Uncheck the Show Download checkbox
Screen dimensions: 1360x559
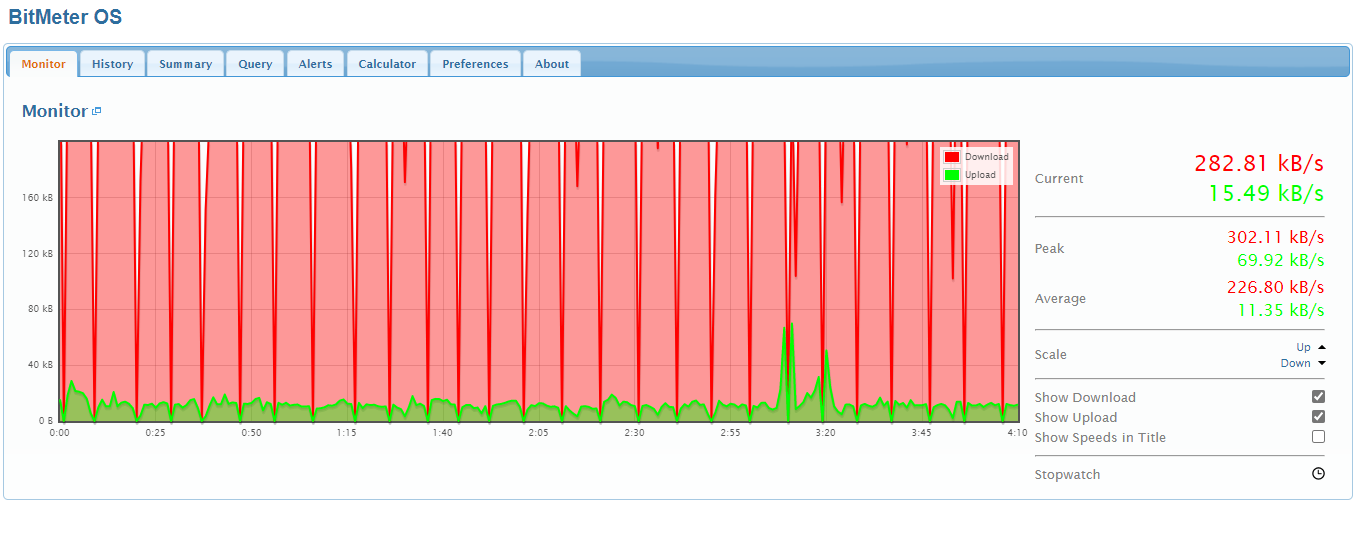coord(1318,397)
